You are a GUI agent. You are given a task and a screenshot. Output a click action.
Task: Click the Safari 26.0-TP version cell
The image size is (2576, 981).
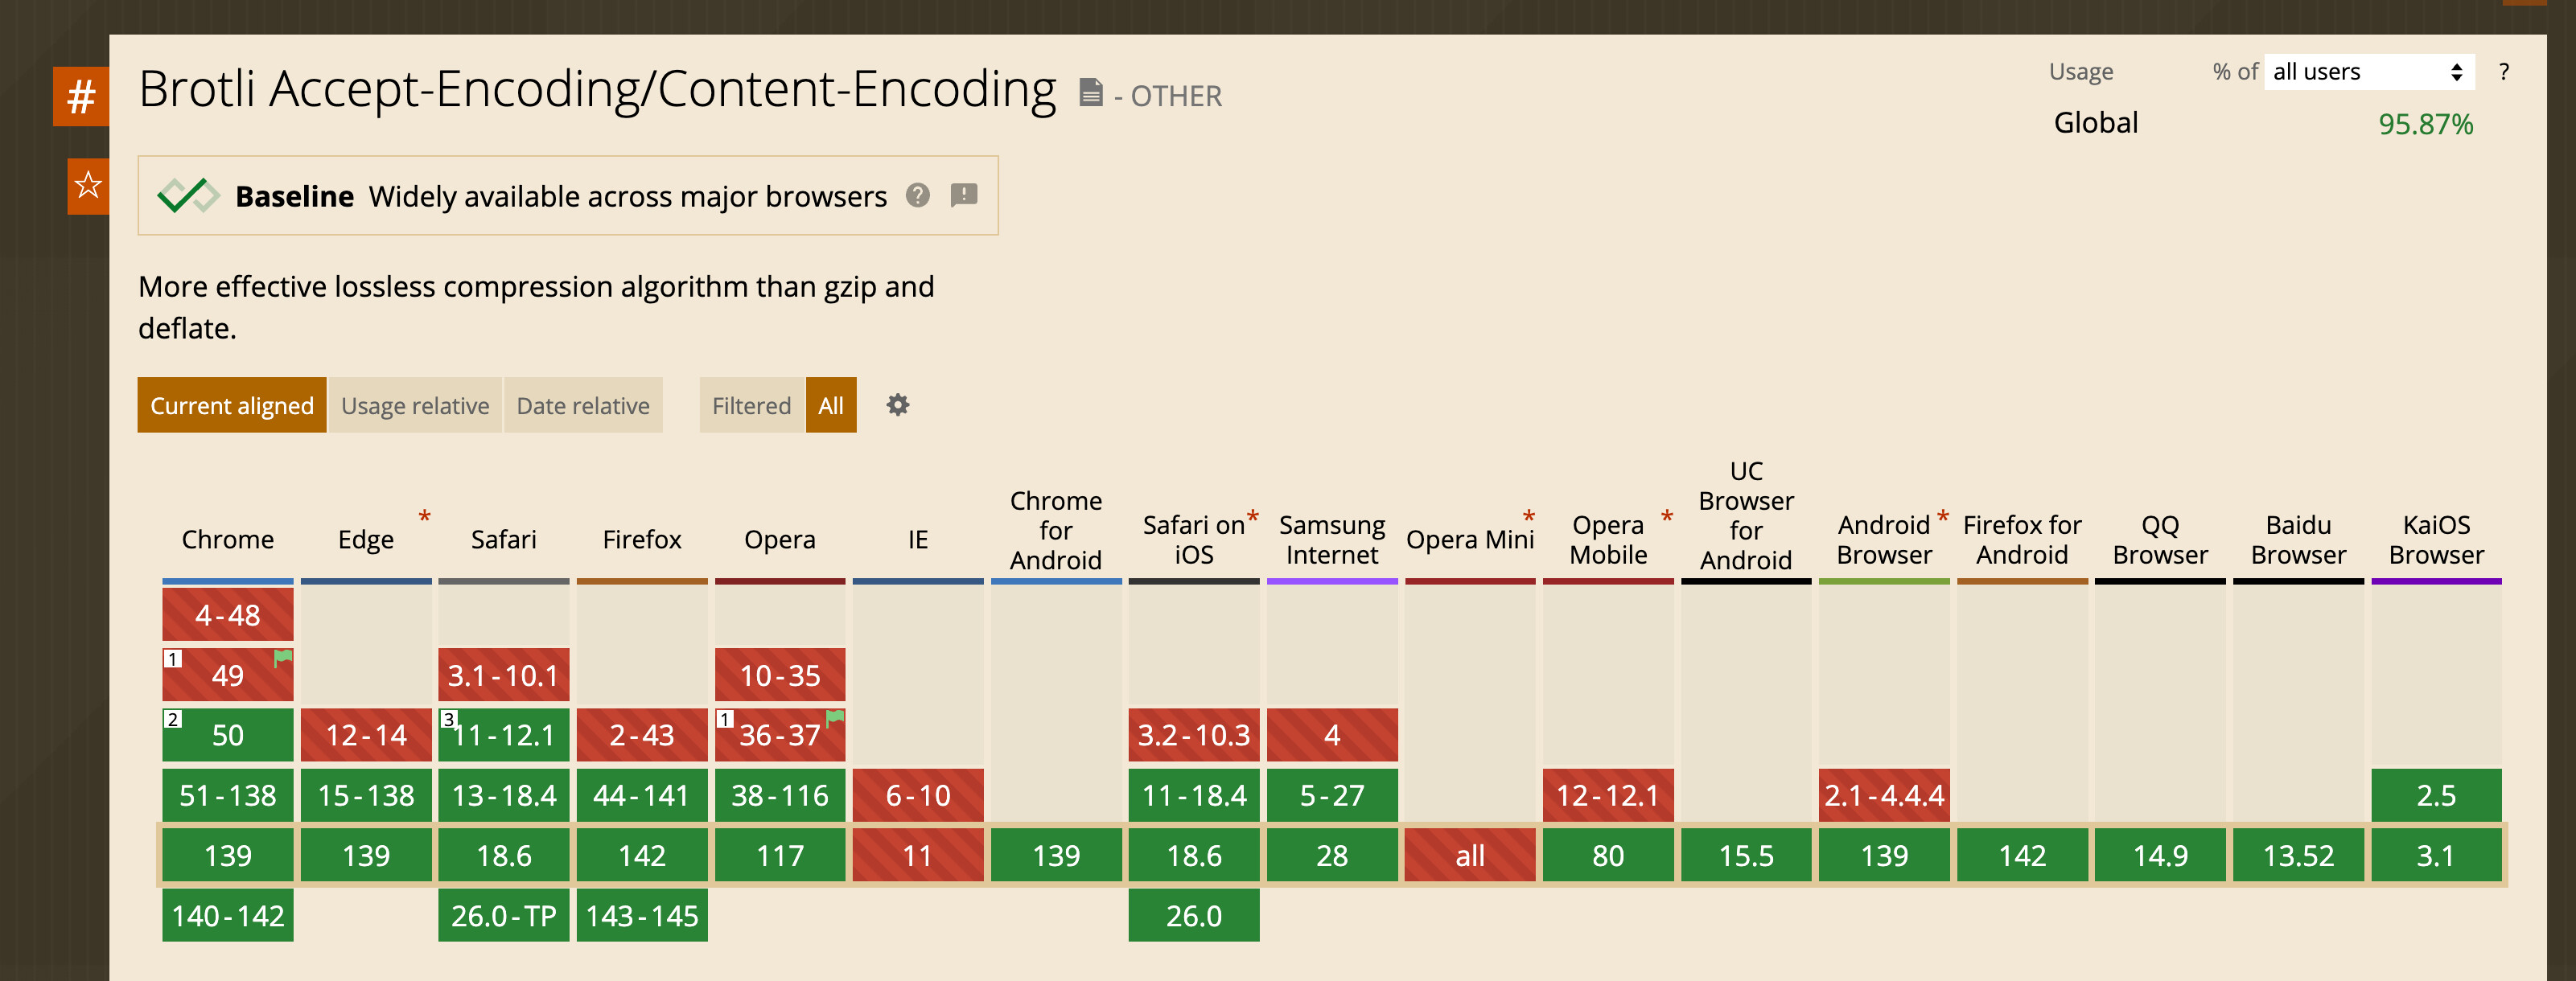(x=503, y=915)
